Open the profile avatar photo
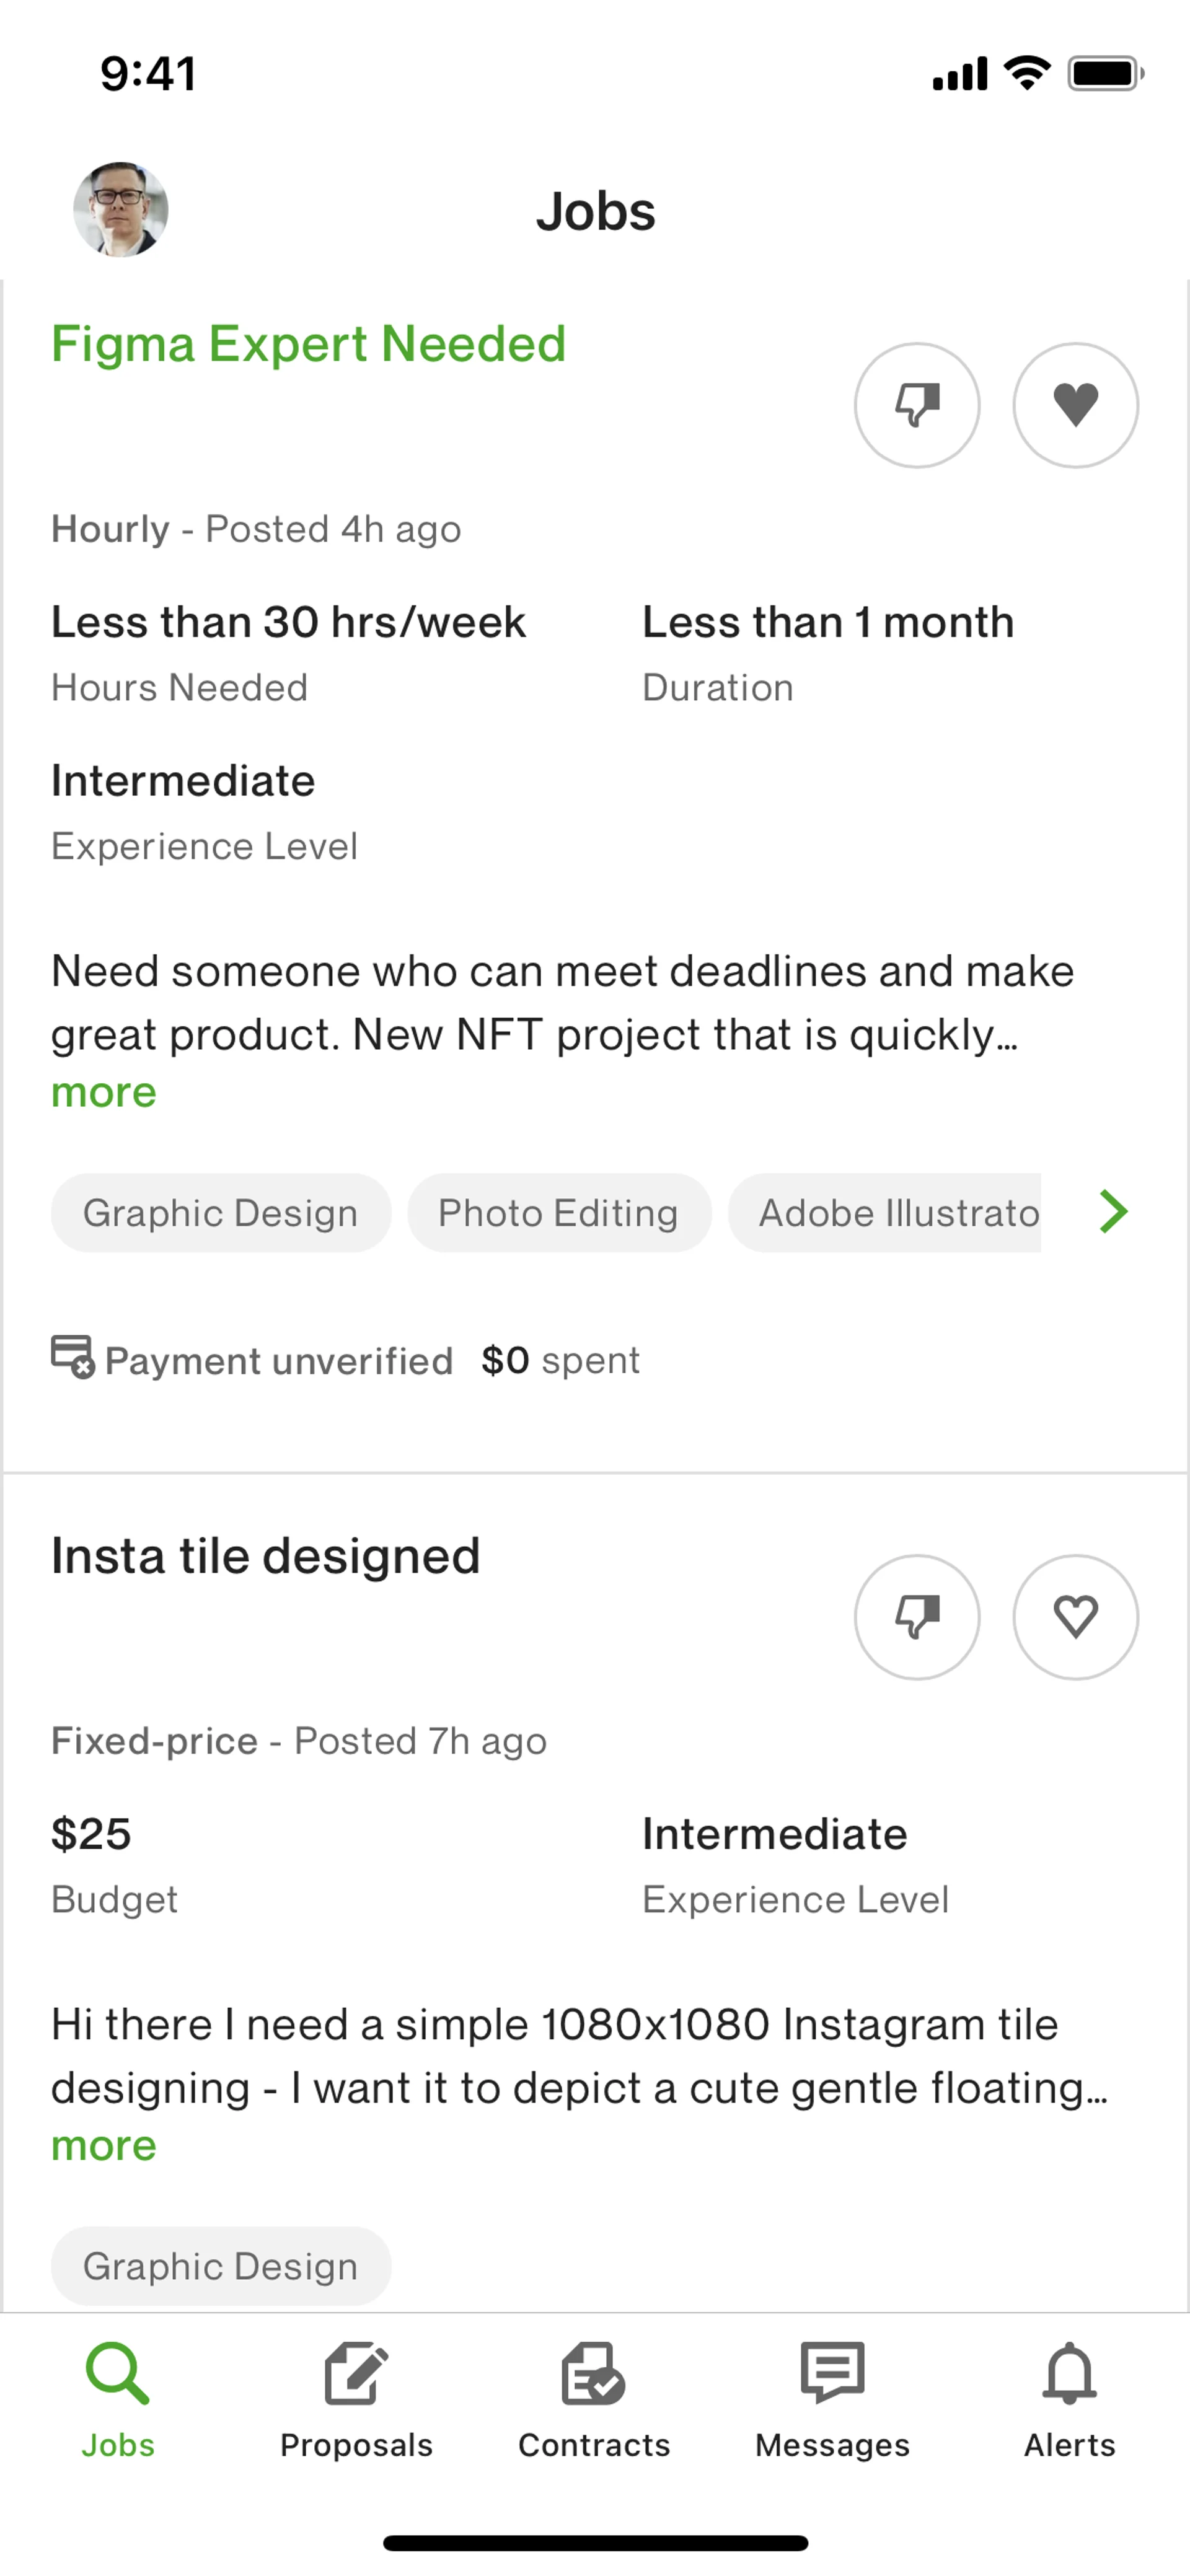This screenshot has width=1190, height=2576. [121, 210]
